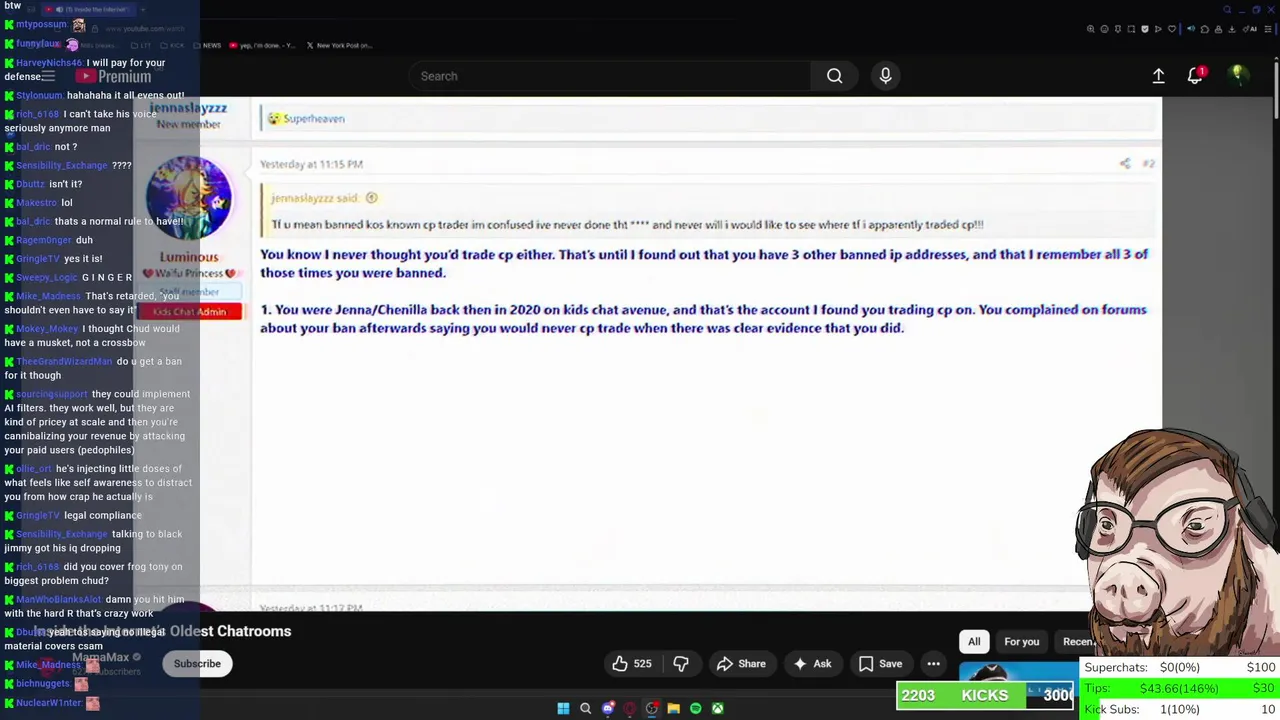This screenshot has width=1280, height=720.
Task: Switch to the Inside the Internet browser tab
Action: click(x=89, y=9)
